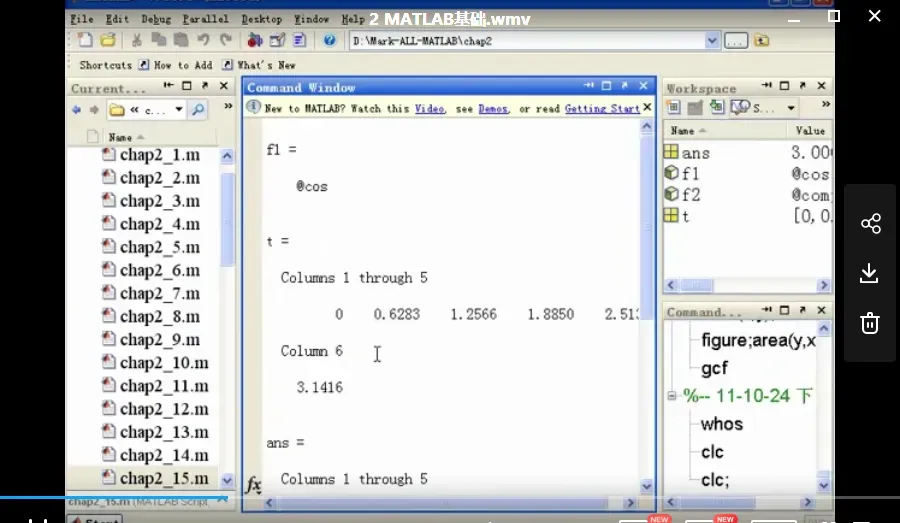Click the Current Folder search magnifier icon
900x523 pixels.
click(198, 110)
